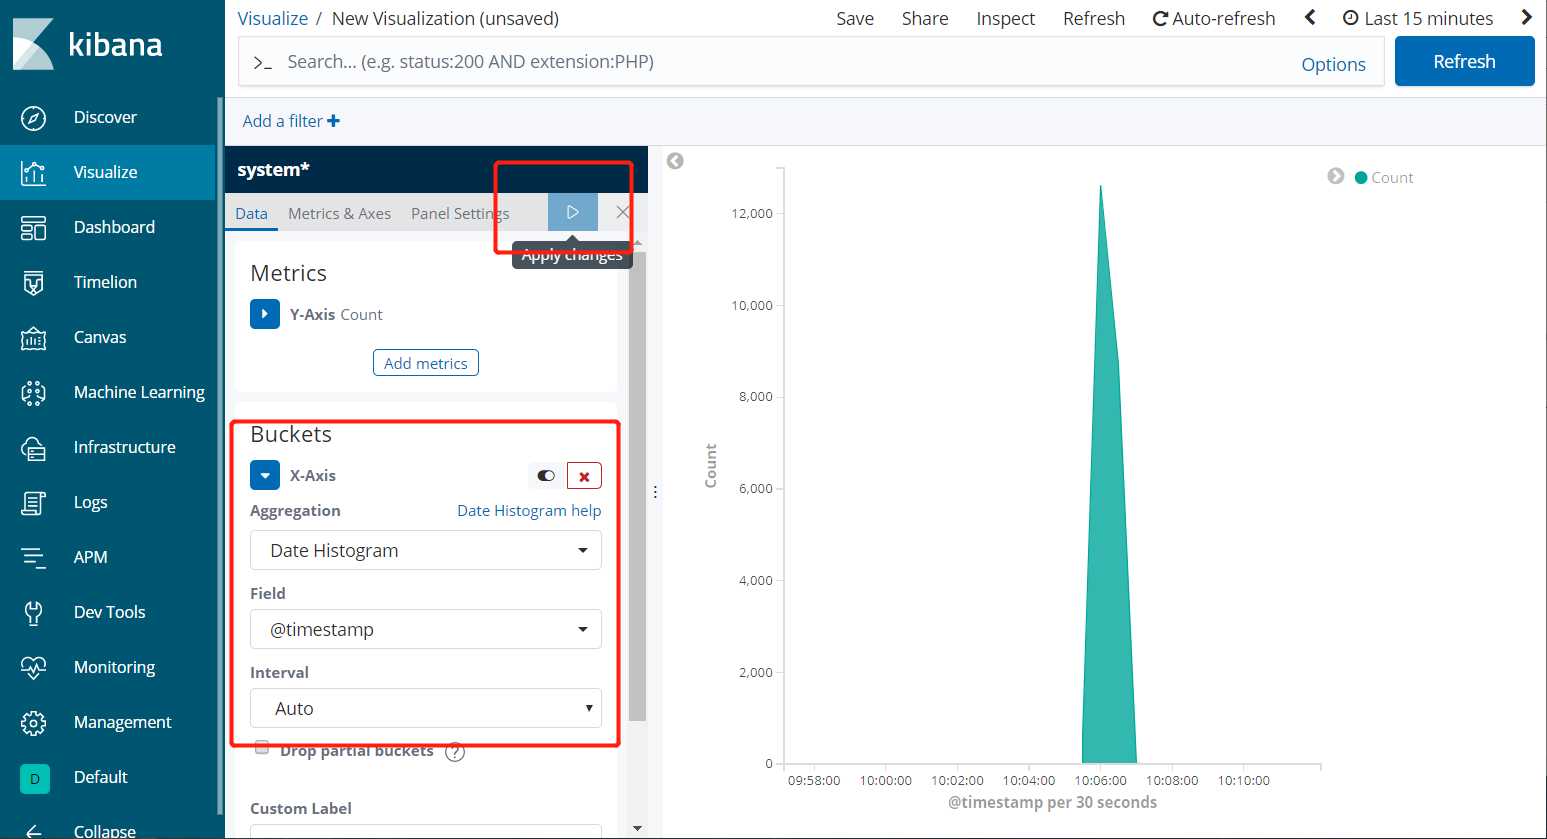
Task: Discard changes with the X icon
Action: click(623, 212)
